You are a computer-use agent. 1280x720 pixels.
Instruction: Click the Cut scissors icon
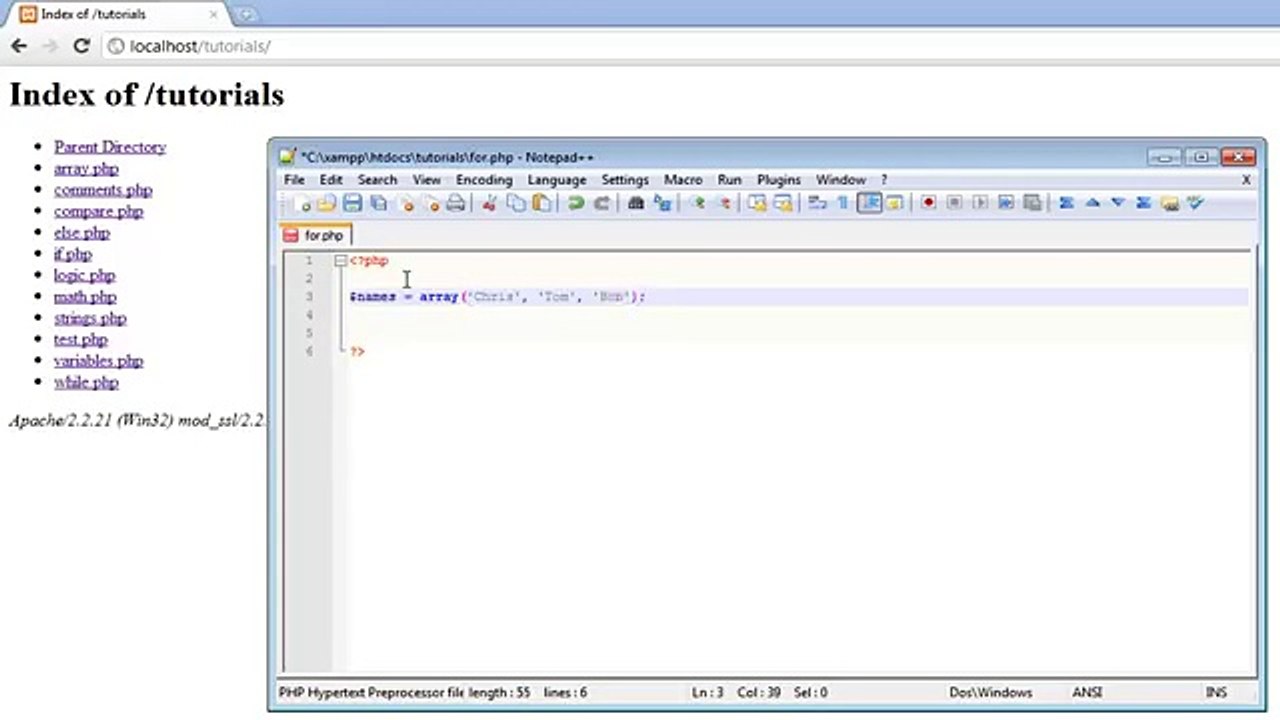click(489, 203)
